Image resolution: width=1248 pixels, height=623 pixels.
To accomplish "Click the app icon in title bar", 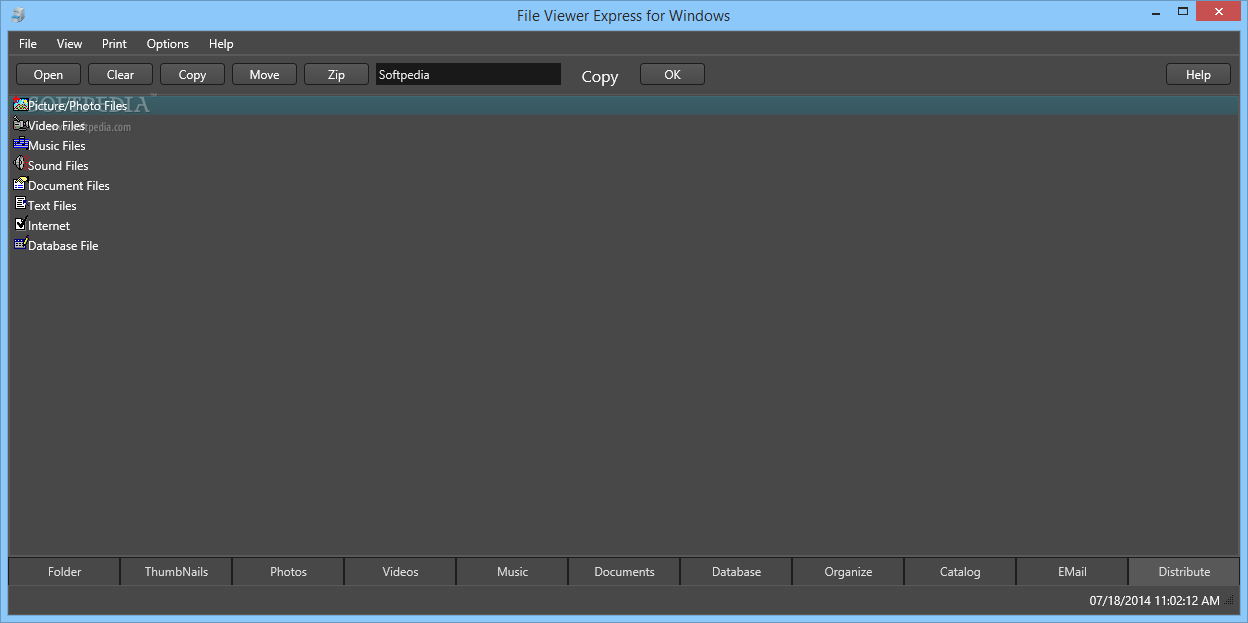I will click(18, 15).
